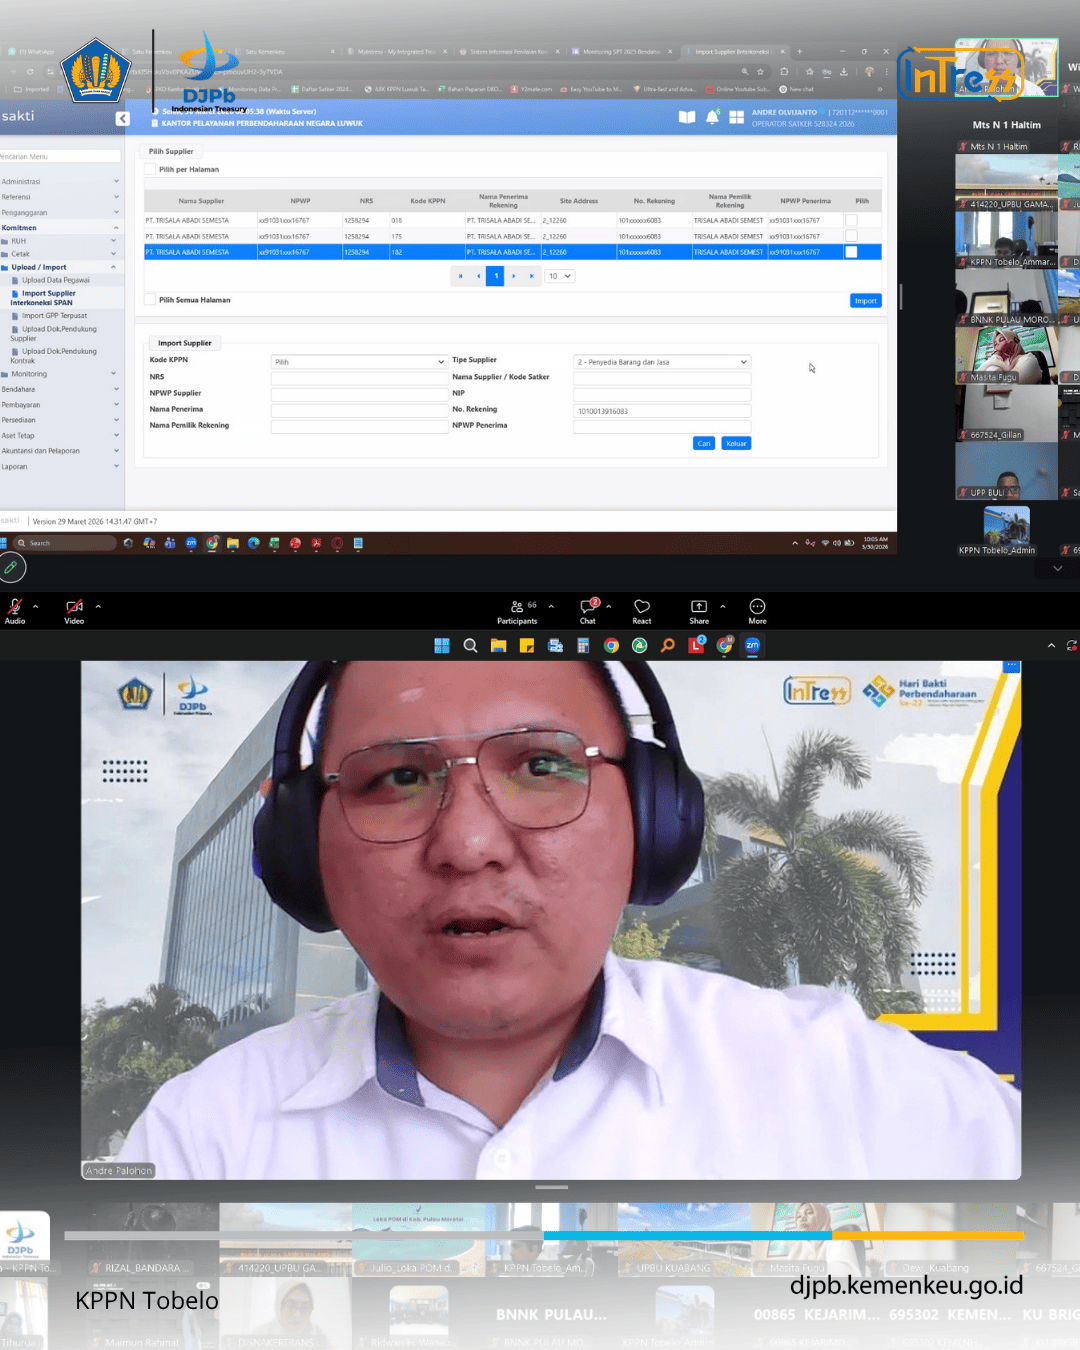The width and height of the screenshot is (1080, 1350).
Task: Open the rows-per-page dropdown showing 10
Action: click(559, 276)
